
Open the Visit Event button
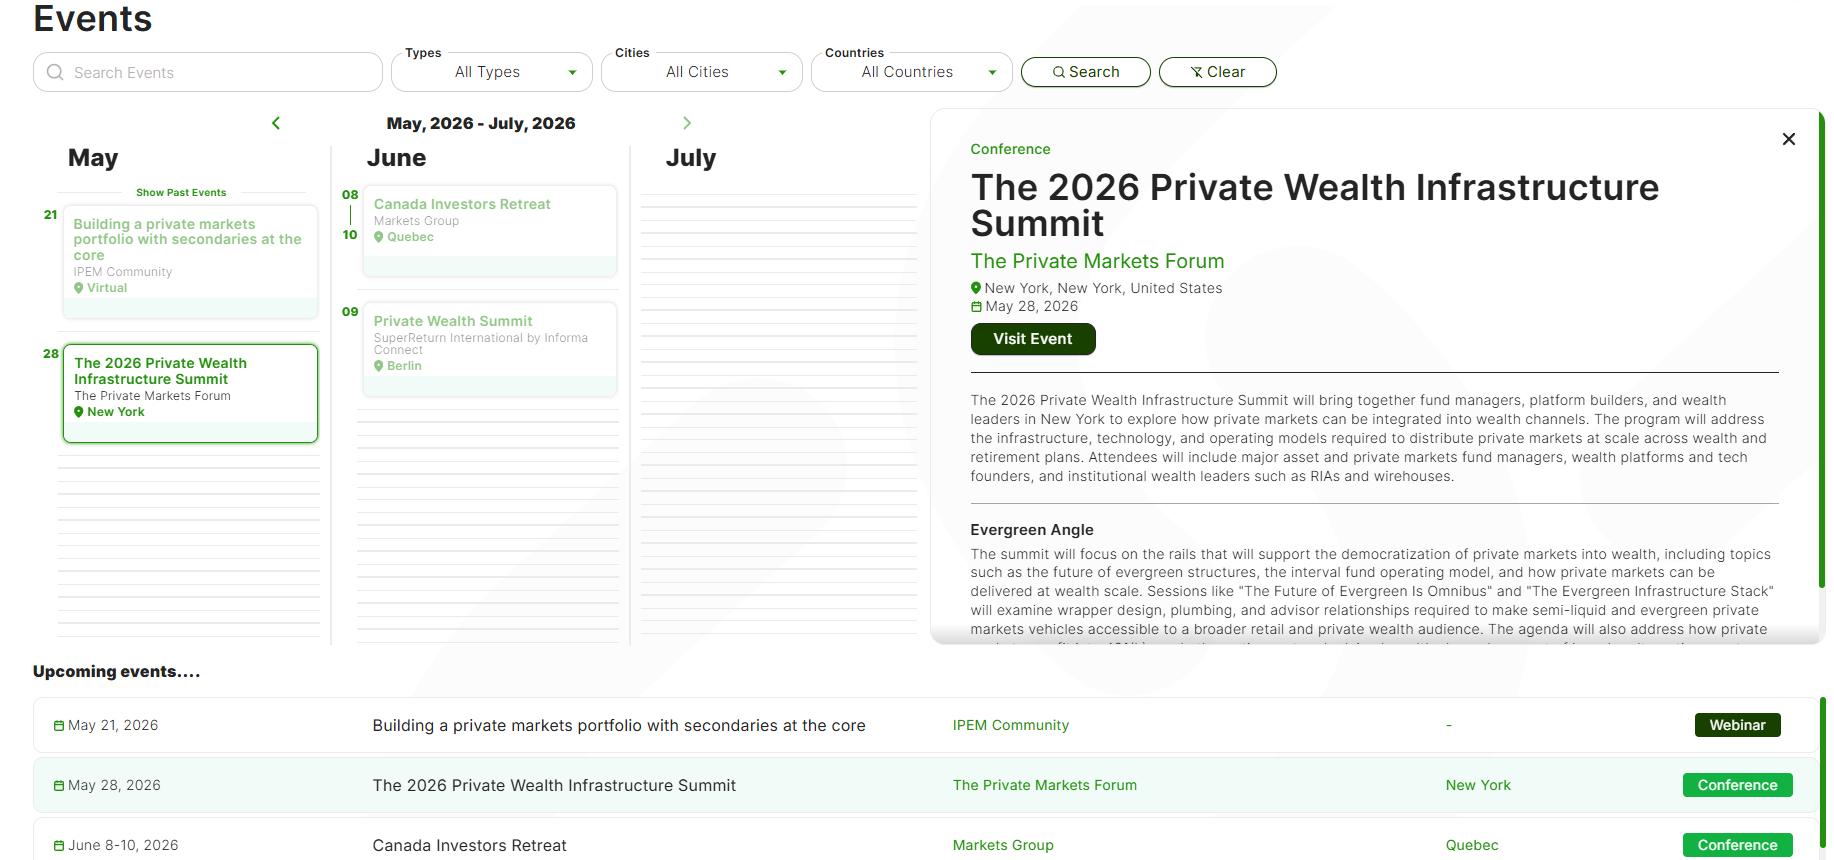click(x=1033, y=339)
